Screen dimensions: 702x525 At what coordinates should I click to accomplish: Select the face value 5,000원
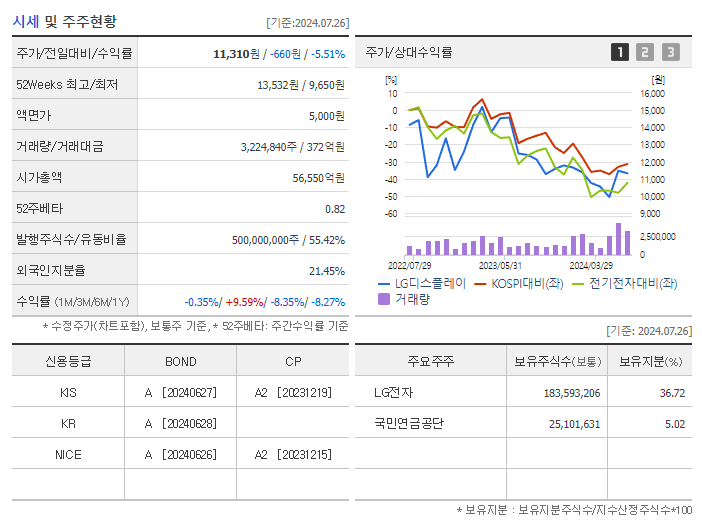point(326,116)
